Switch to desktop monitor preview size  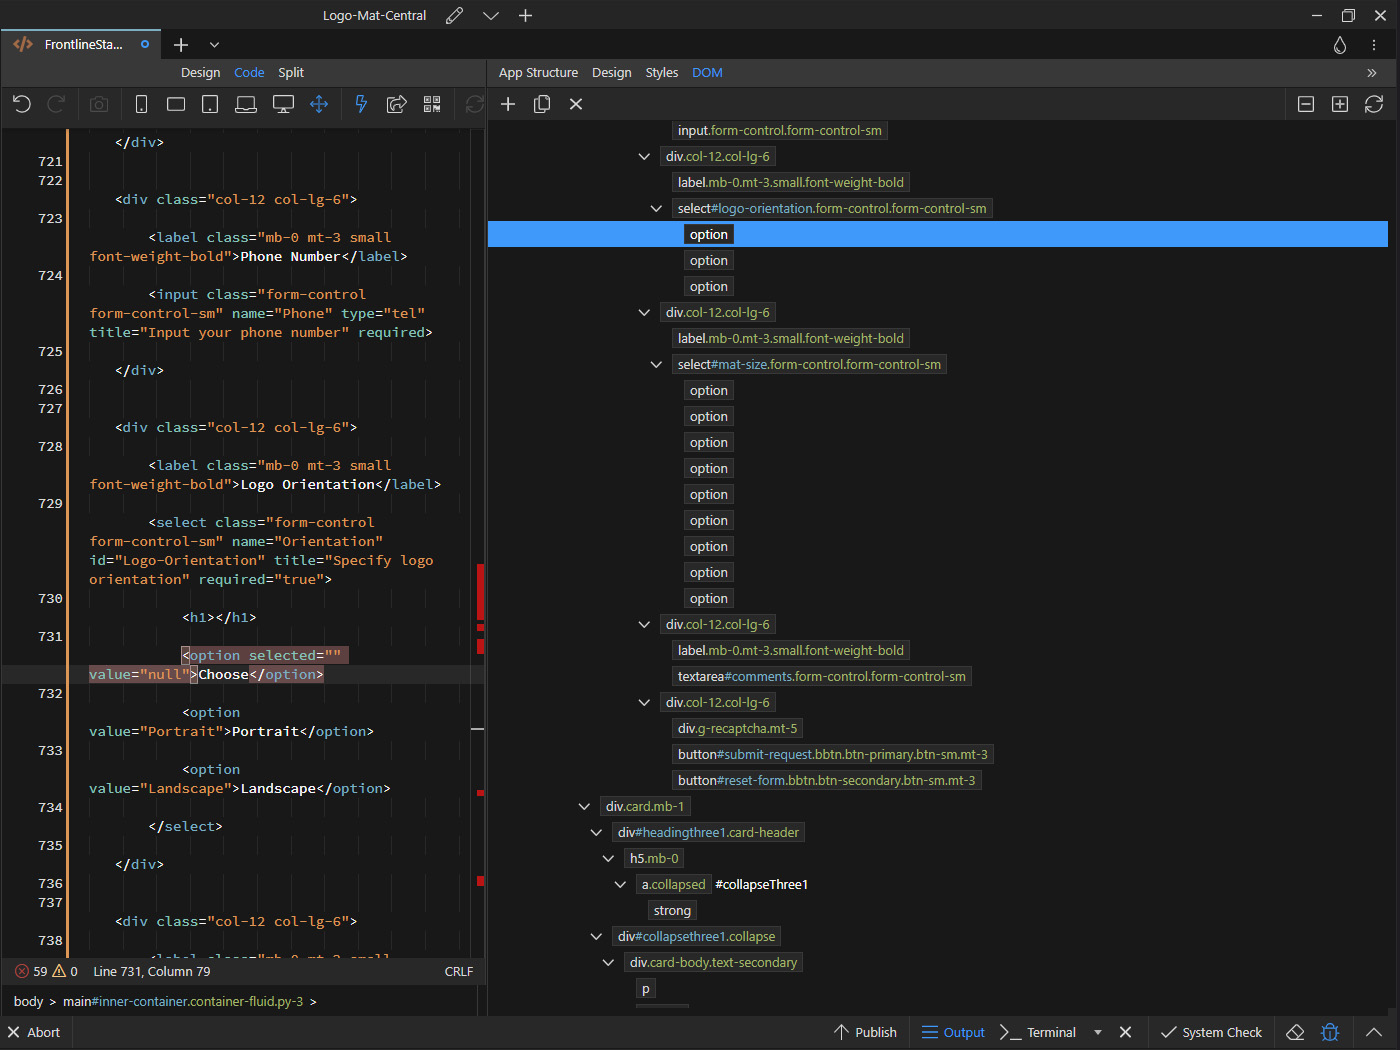point(283,104)
